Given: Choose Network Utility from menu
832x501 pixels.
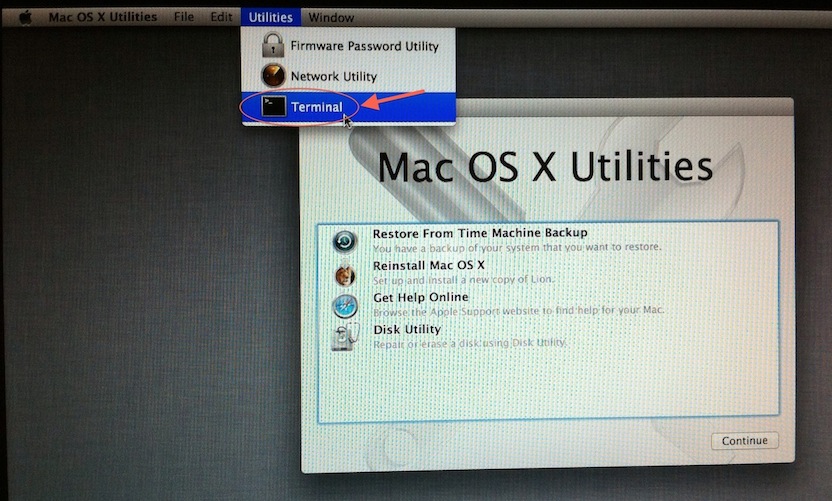Looking at the screenshot, I should point(348,76).
